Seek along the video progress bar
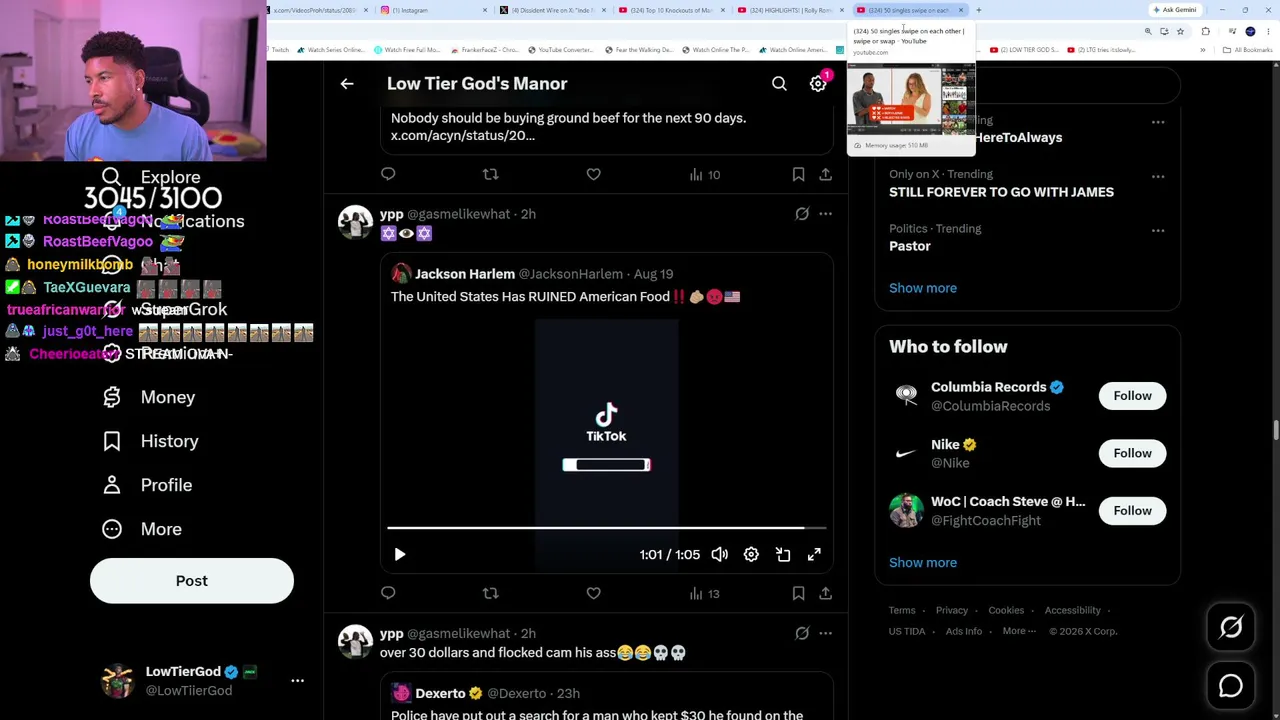The image size is (1280, 720). tap(606, 527)
